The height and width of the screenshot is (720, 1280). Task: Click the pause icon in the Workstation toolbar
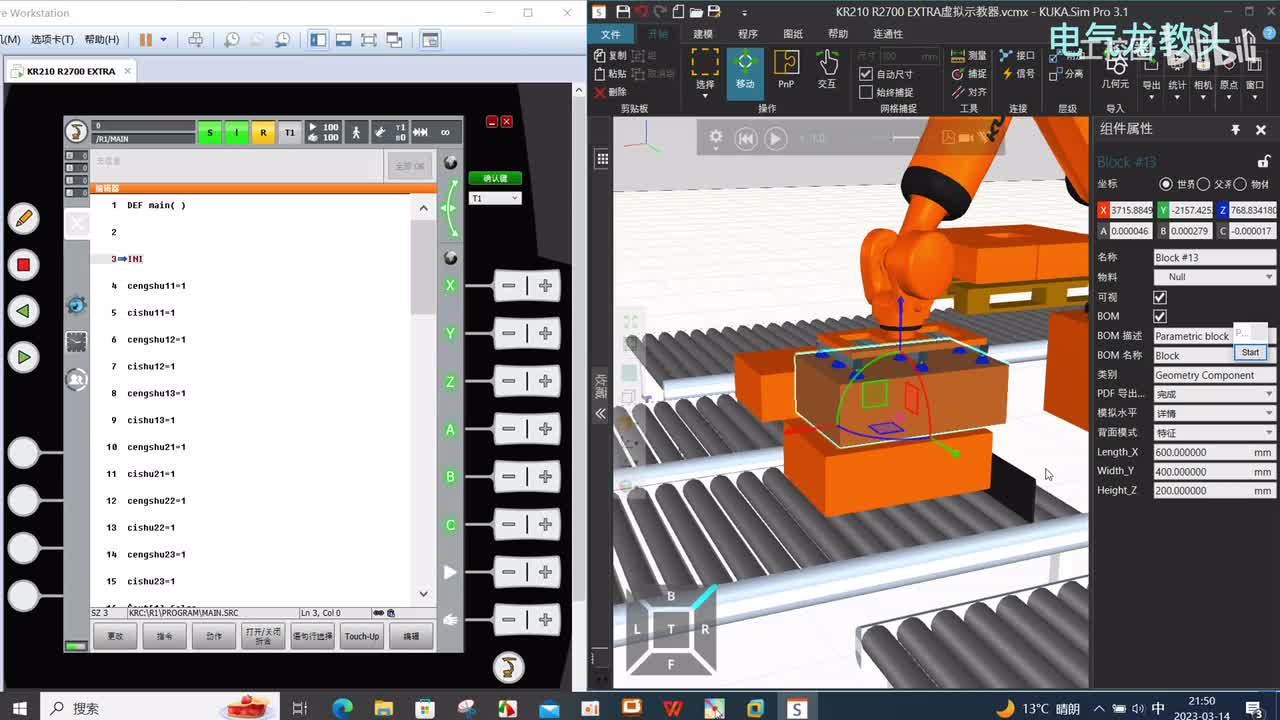coord(145,40)
